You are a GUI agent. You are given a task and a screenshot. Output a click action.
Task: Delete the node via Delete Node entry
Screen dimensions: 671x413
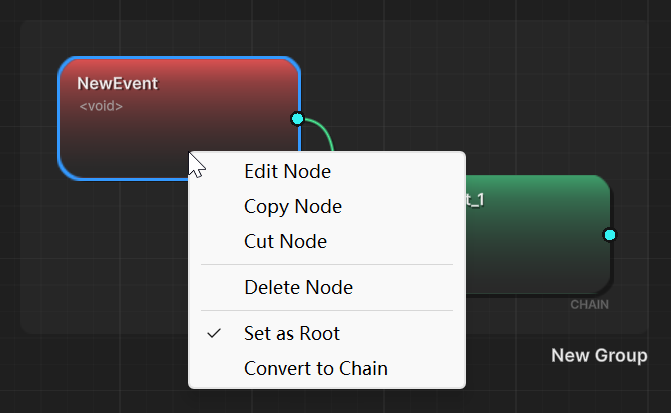tap(298, 288)
